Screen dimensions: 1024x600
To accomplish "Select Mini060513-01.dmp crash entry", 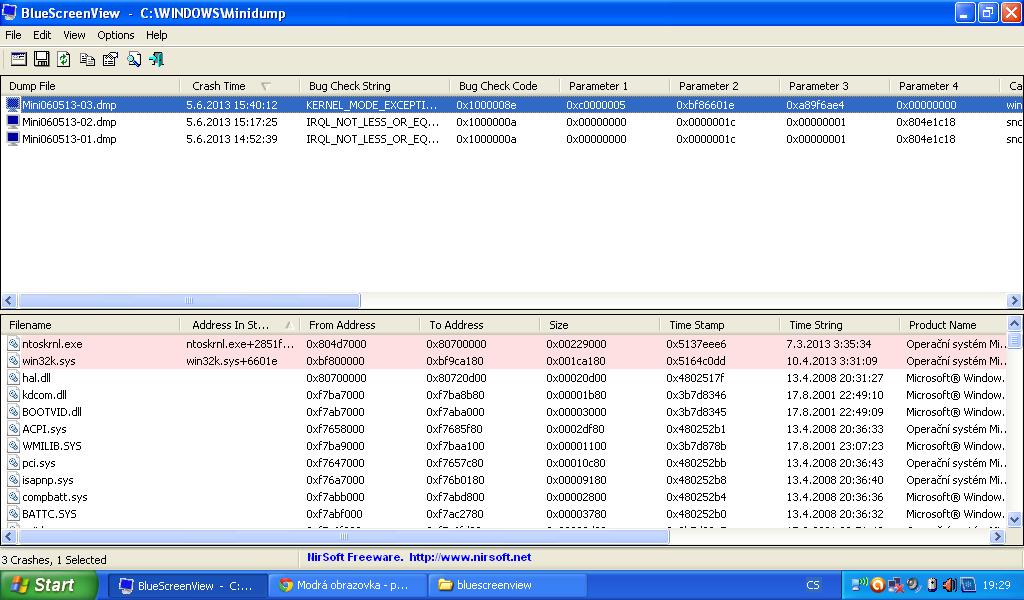I will click(69, 139).
